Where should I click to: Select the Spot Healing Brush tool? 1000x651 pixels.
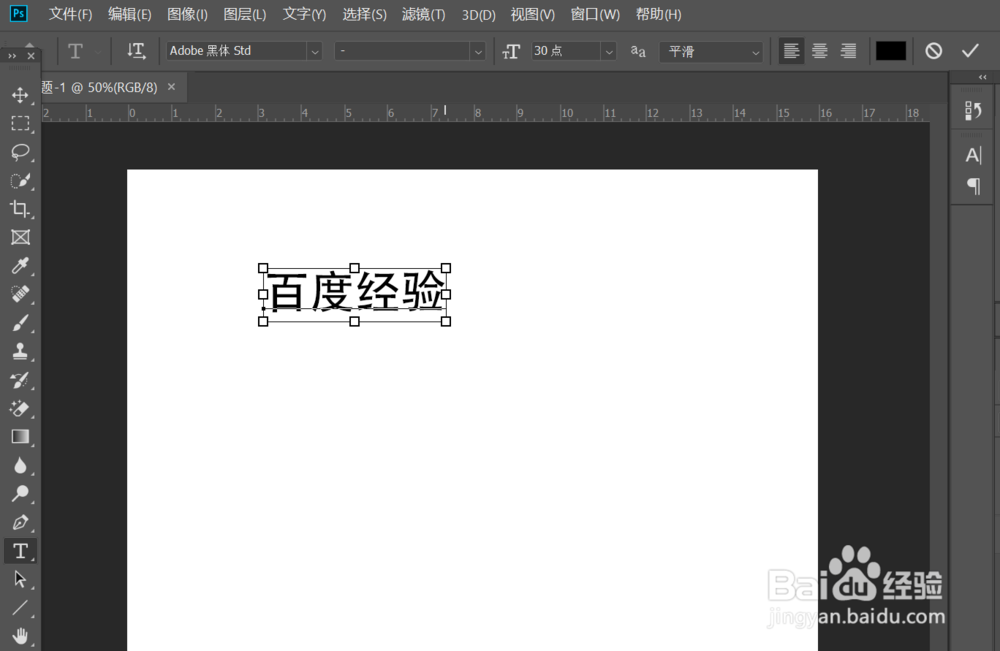pyautogui.click(x=20, y=294)
